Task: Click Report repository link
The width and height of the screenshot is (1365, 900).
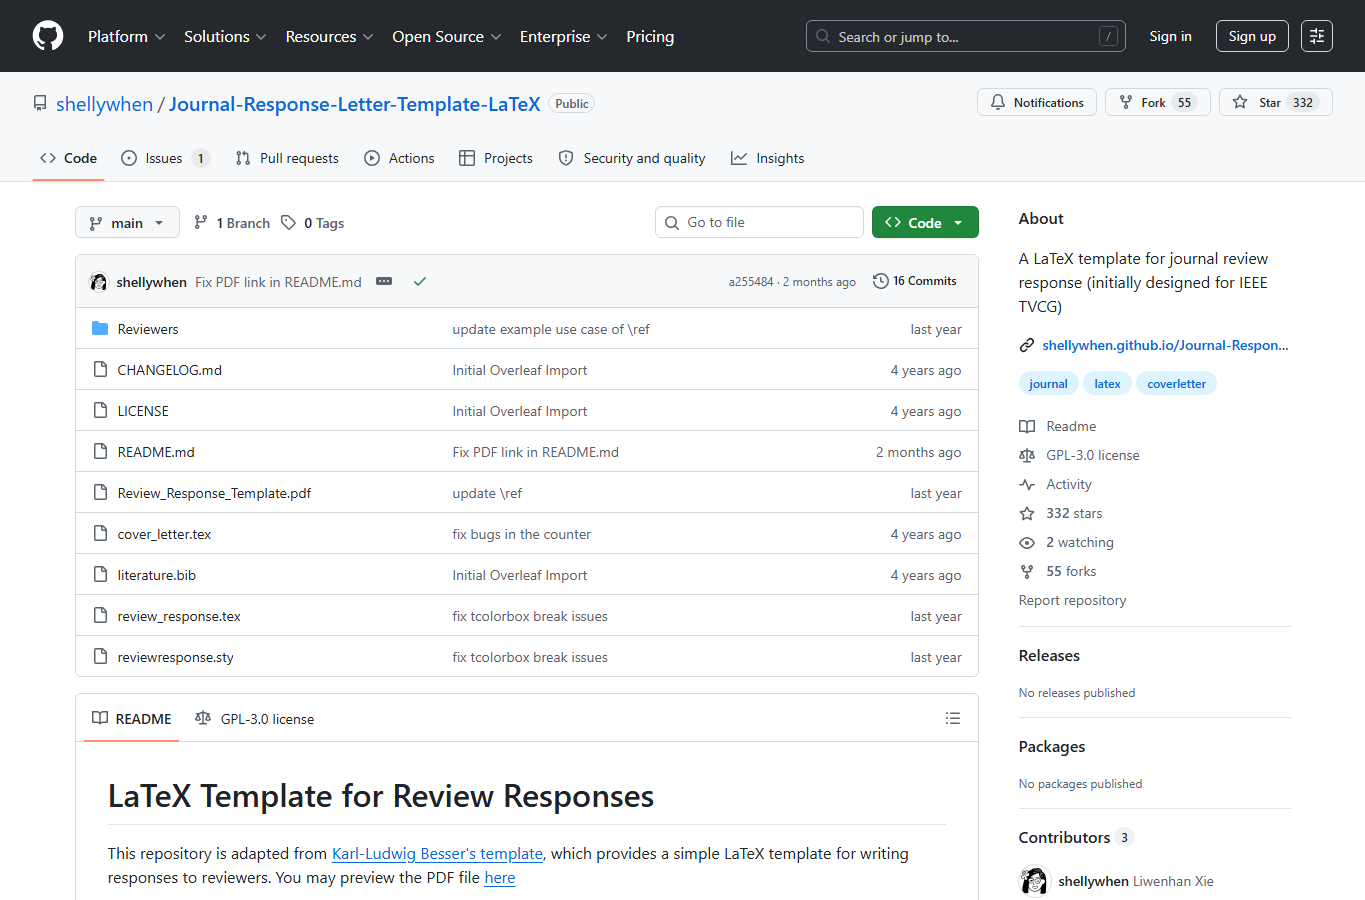Action: 1072,600
